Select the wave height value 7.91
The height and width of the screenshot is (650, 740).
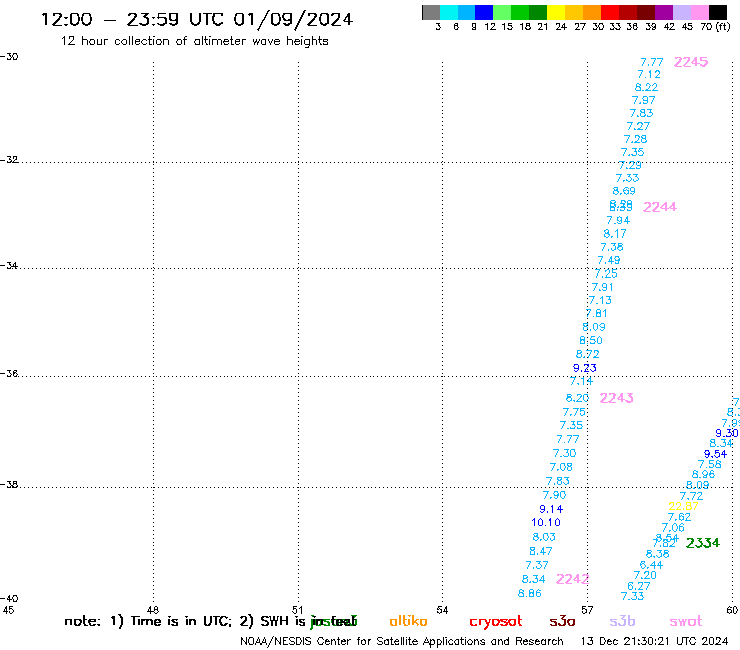[603, 287]
